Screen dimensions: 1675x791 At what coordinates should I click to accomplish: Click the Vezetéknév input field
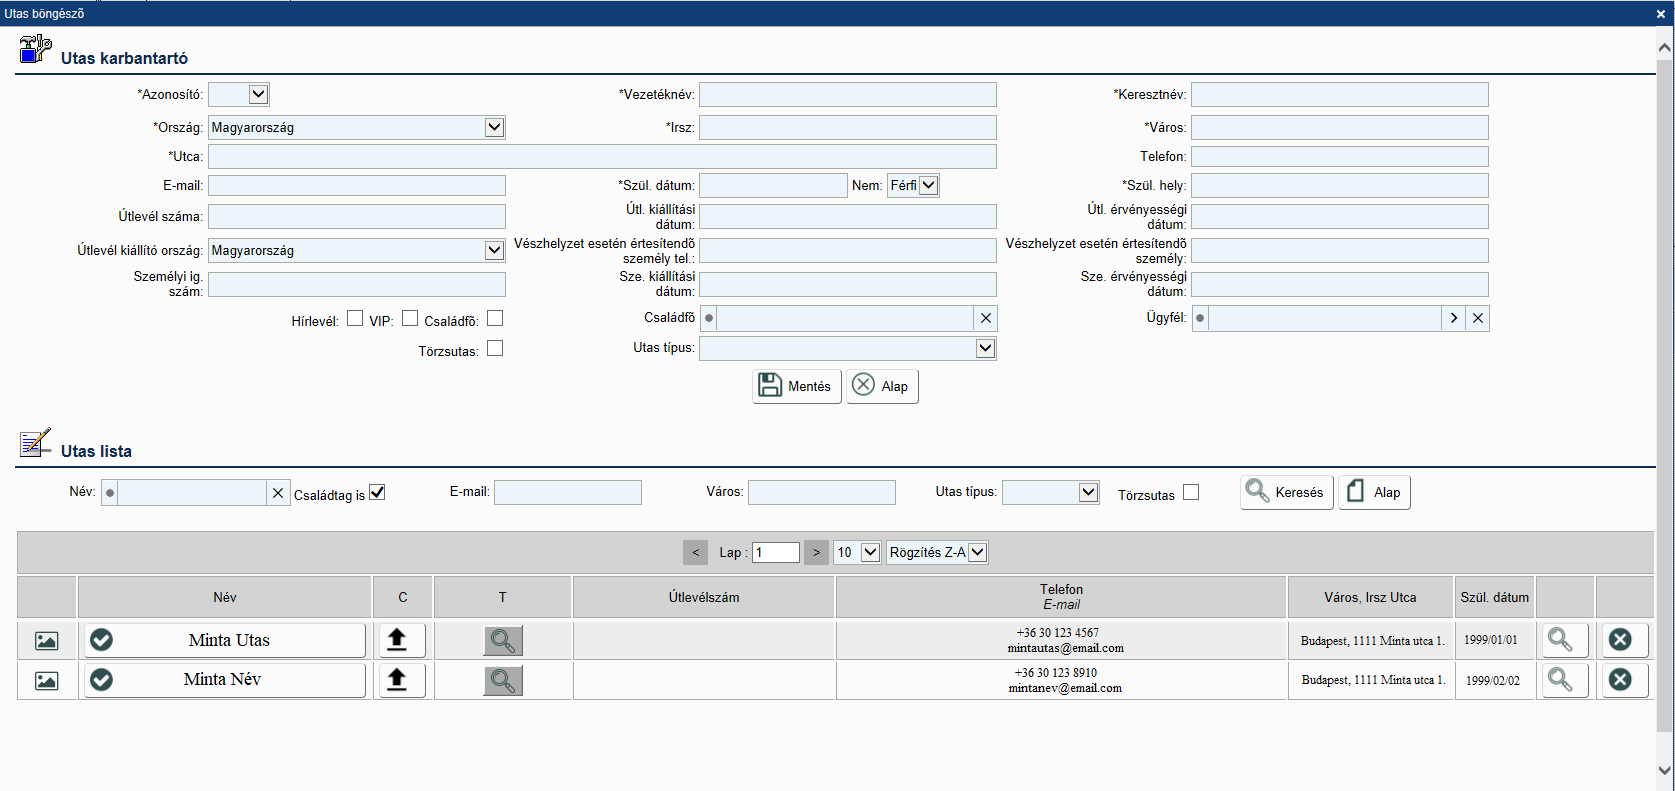point(847,95)
